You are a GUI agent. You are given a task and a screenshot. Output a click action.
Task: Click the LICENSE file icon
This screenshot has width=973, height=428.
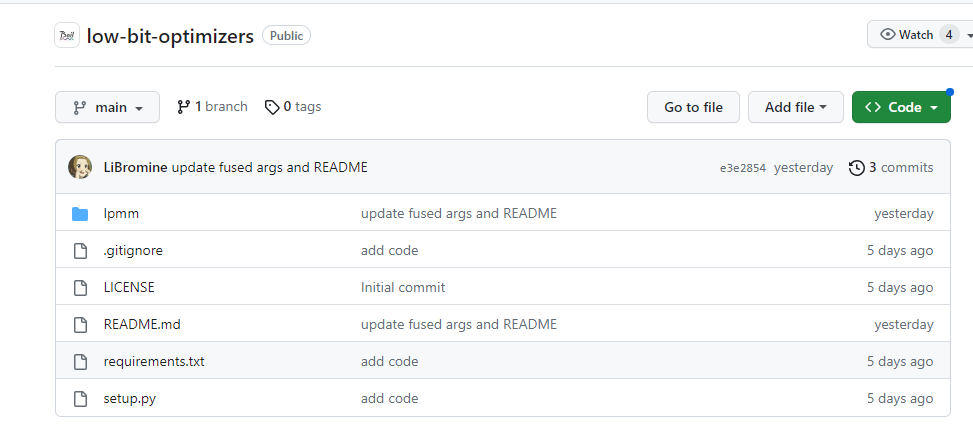[80, 288]
